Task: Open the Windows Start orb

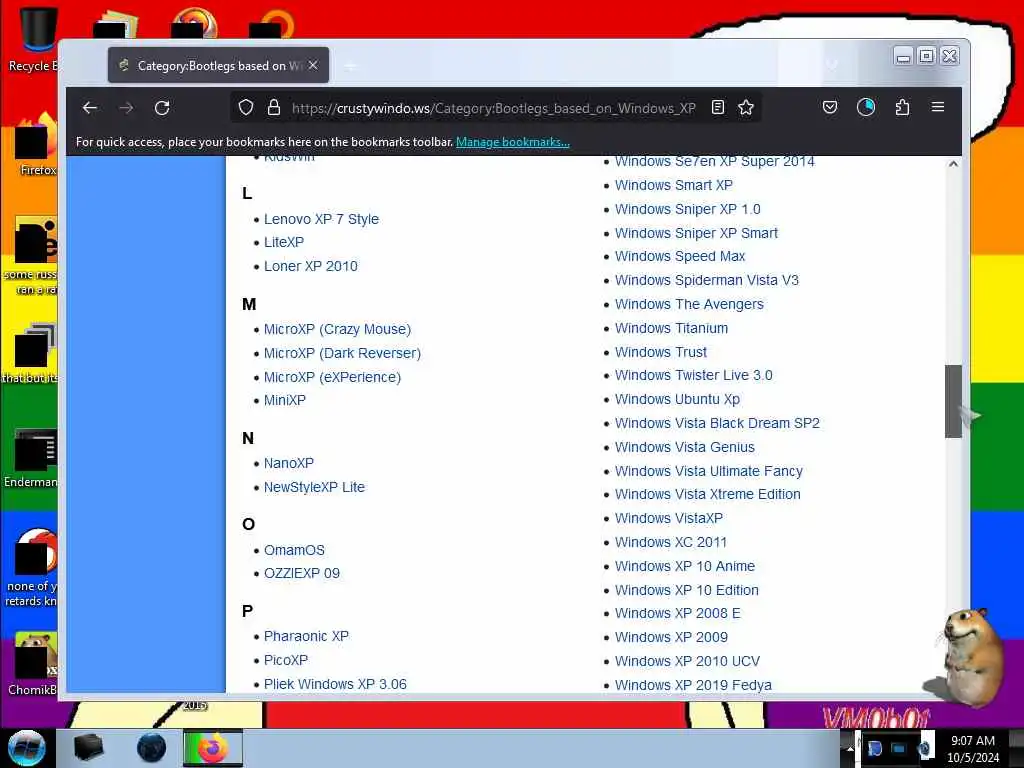Action: (x=26, y=748)
